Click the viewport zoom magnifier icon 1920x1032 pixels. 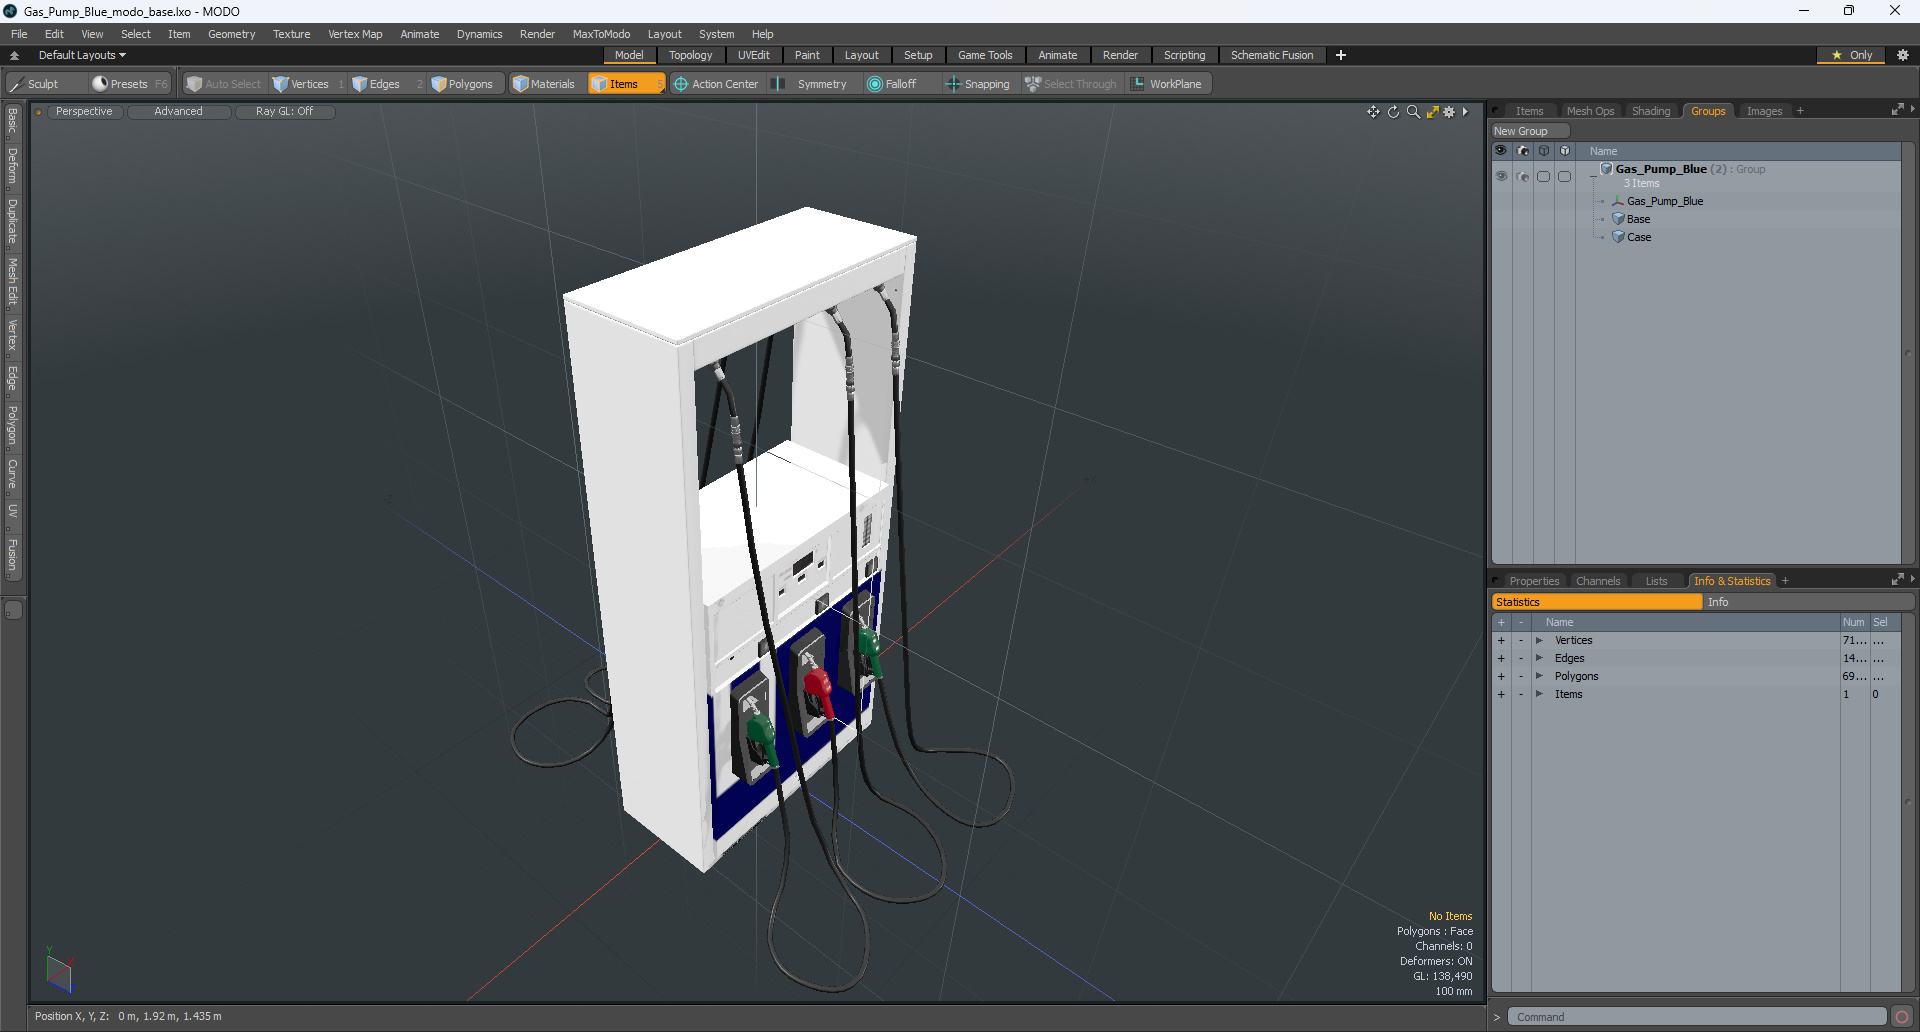coord(1413,112)
